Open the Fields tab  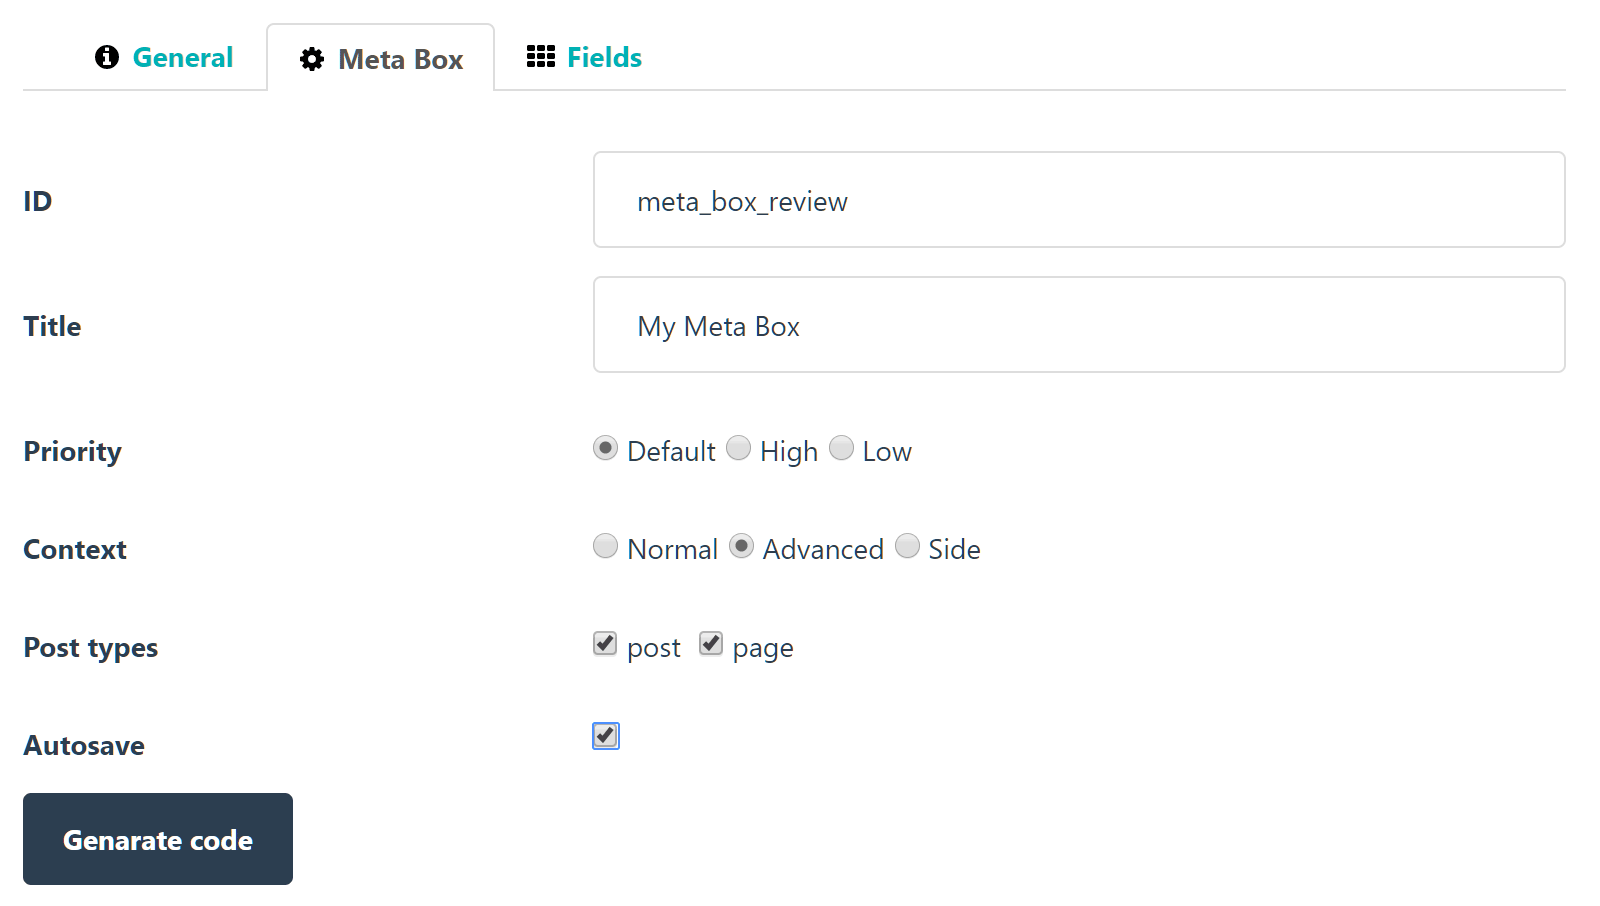(604, 57)
